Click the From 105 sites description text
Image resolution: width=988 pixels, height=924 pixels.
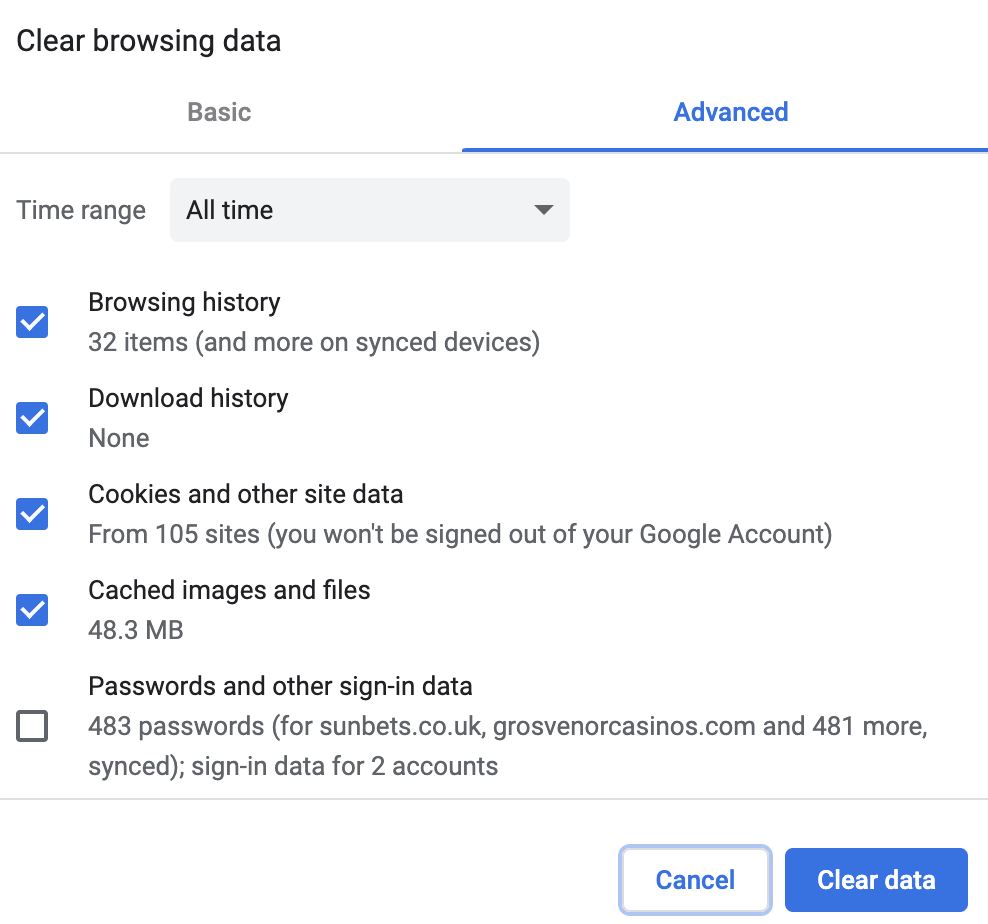tap(460, 534)
